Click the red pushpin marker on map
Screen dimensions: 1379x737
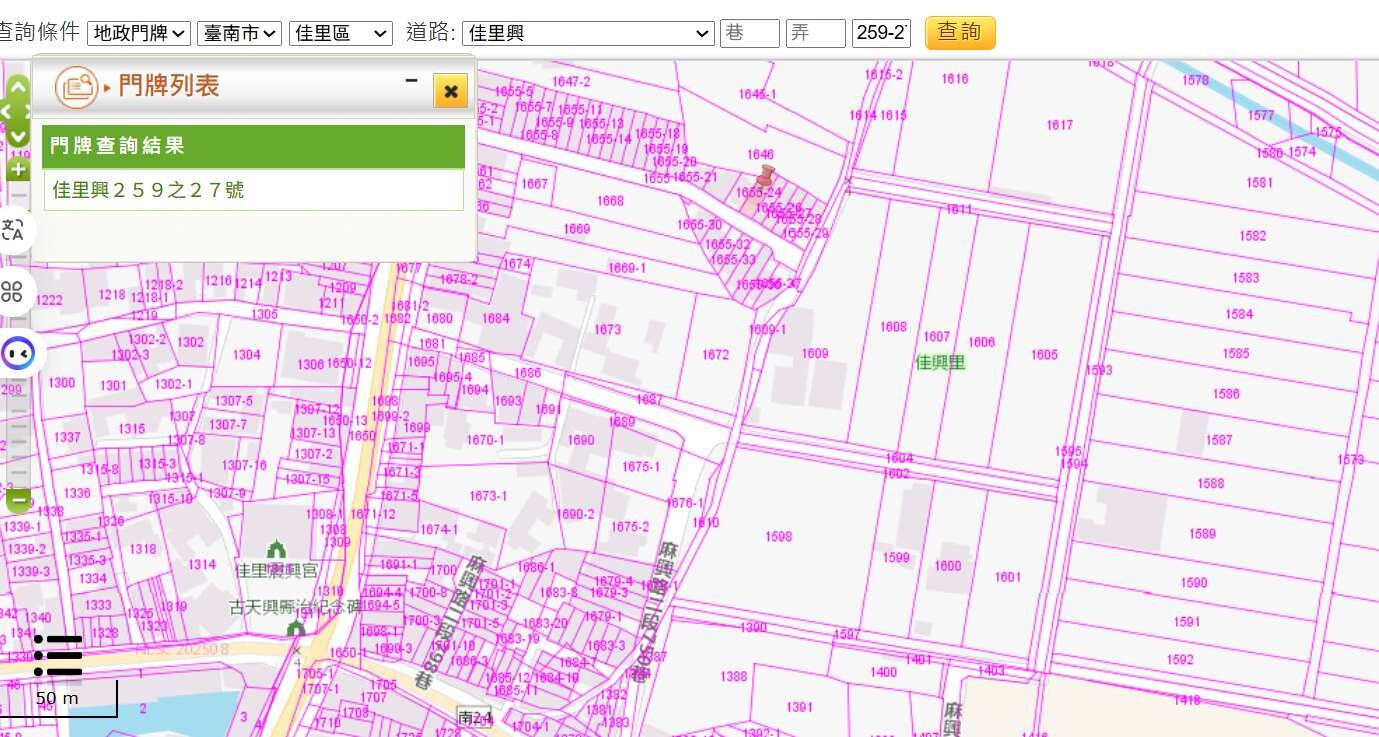click(x=765, y=177)
